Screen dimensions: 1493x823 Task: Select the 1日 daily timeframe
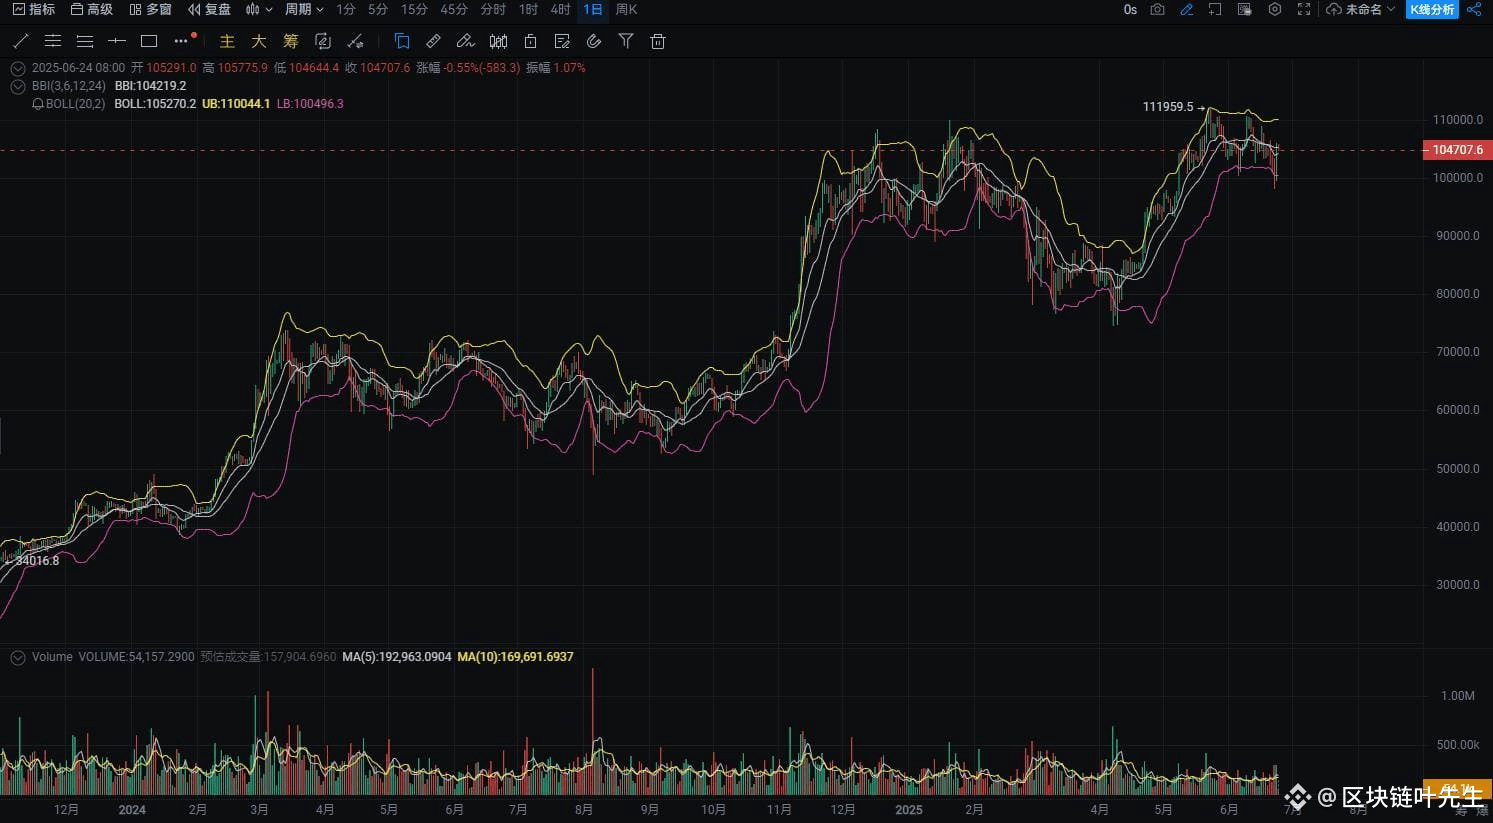pos(593,9)
